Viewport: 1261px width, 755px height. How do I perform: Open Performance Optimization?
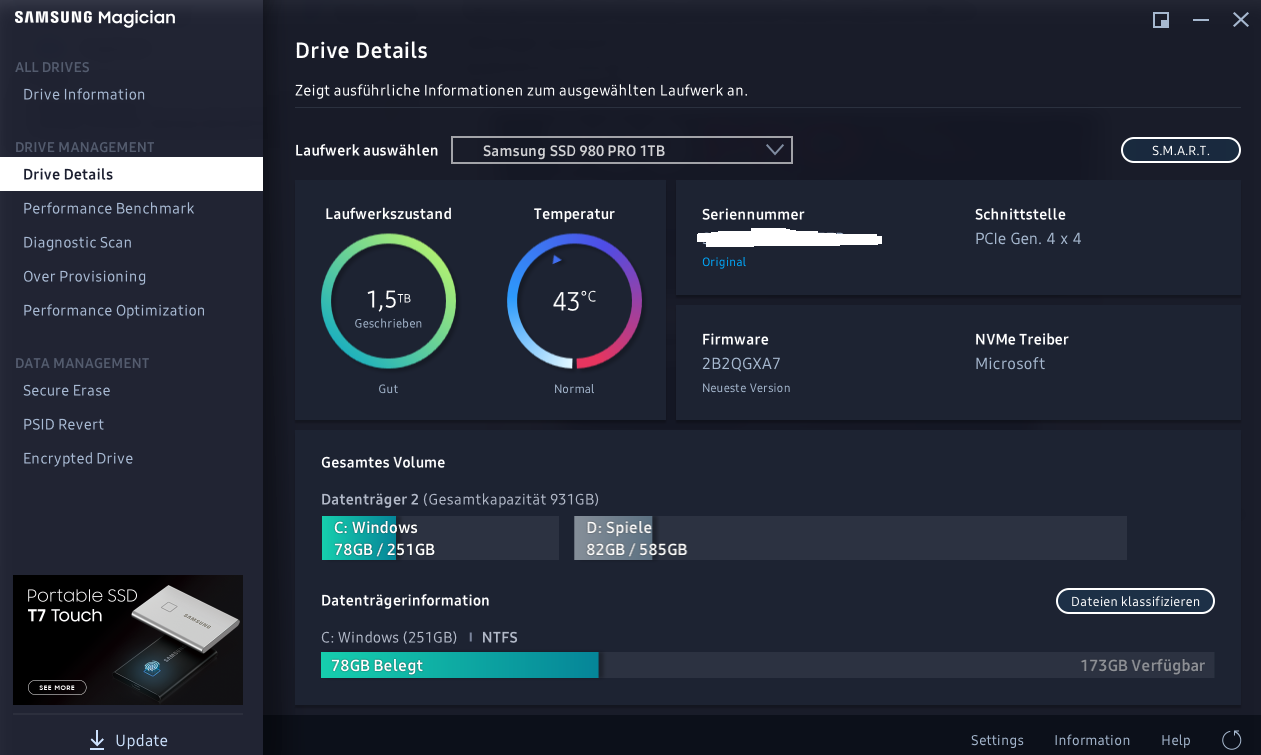[x=114, y=310]
